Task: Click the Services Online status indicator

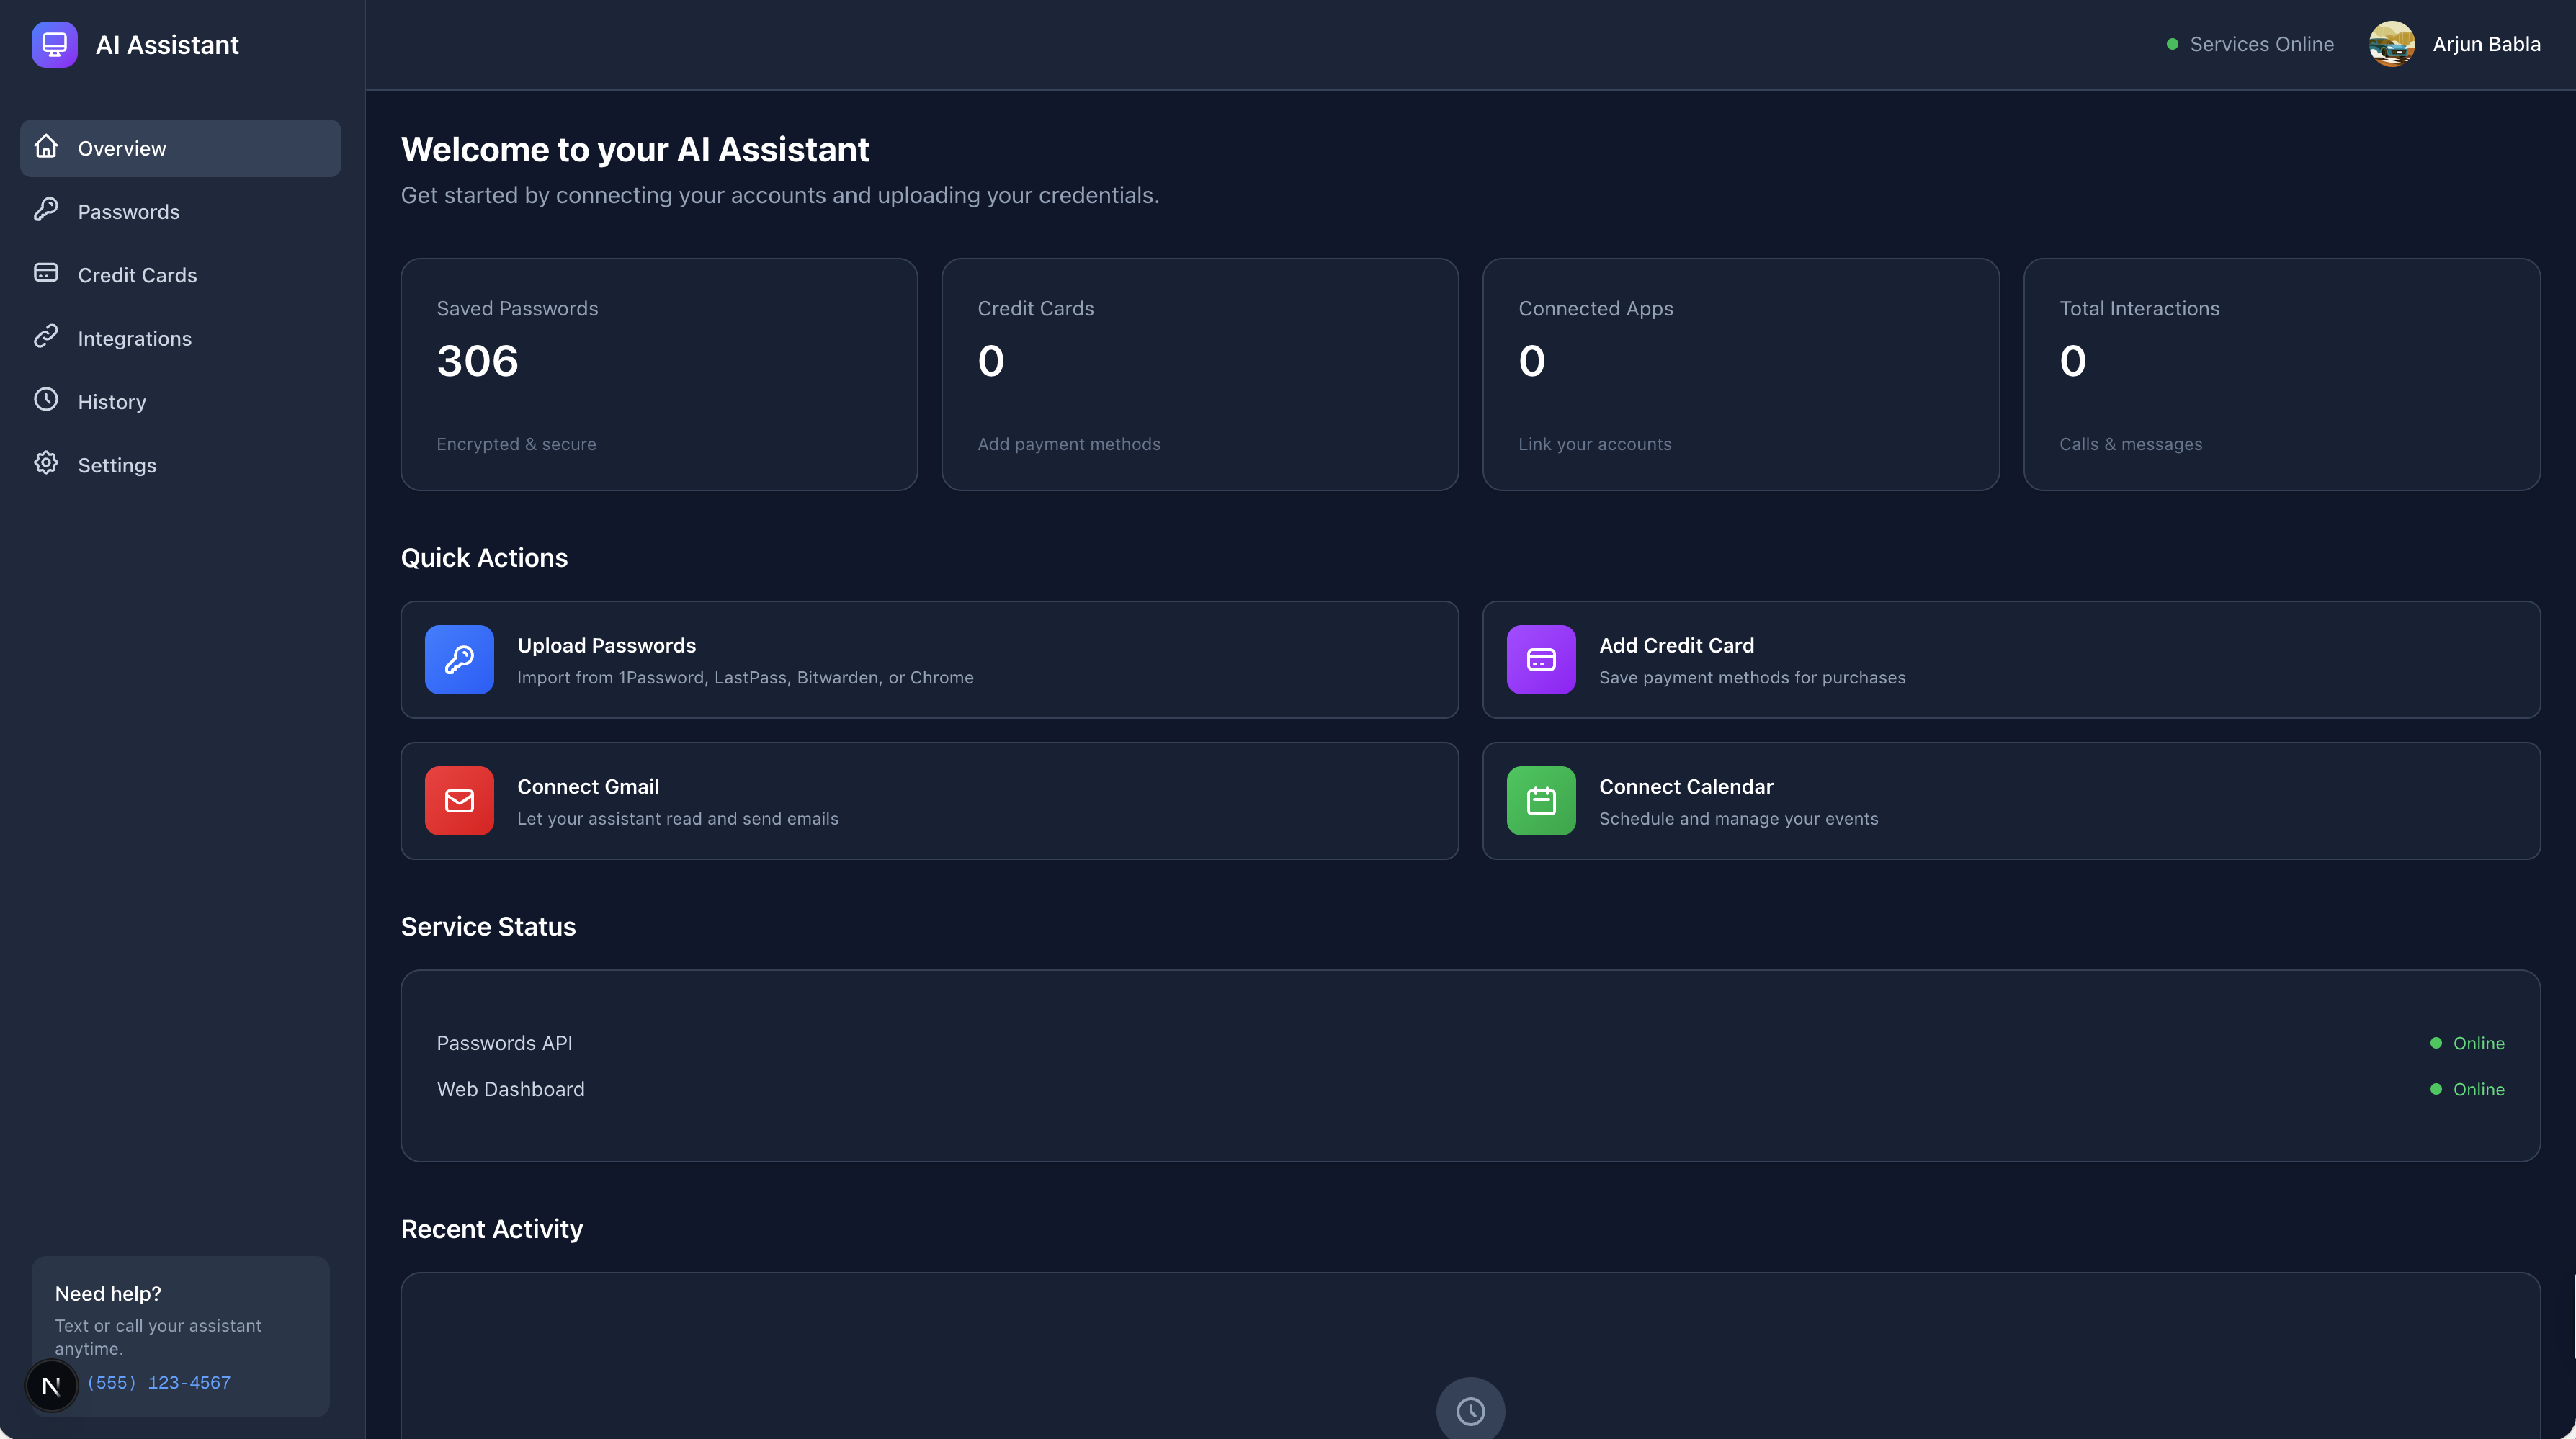Action: [2250, 44]
